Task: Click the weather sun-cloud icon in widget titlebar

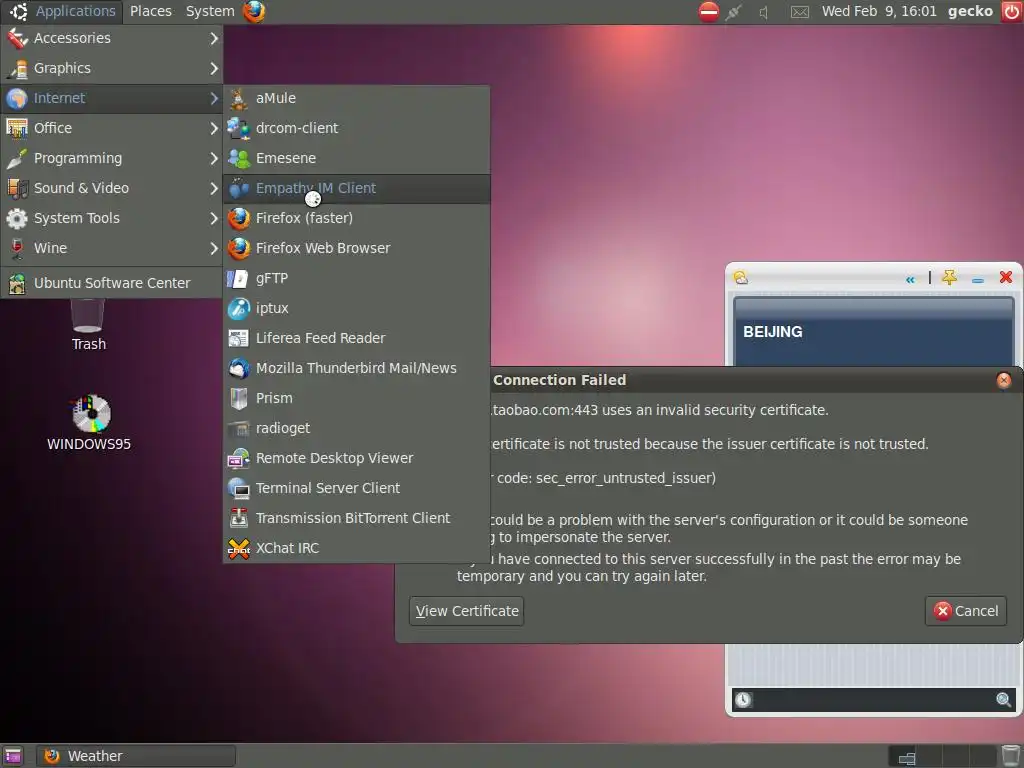Action: 741,278
